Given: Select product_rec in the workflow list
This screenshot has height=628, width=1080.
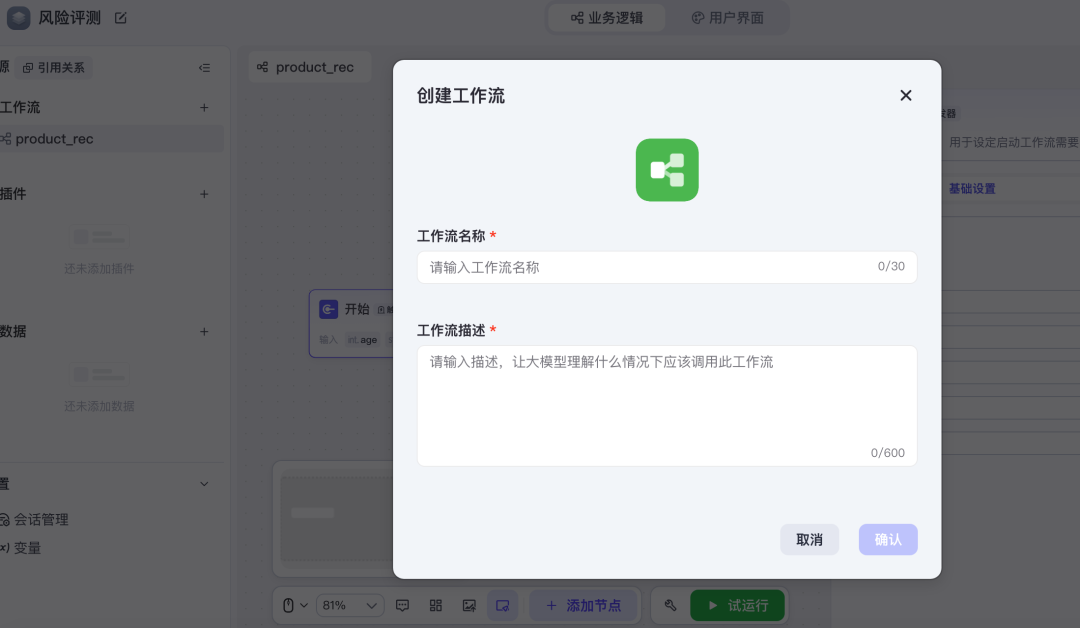Looking at the screenshot, I should [x=112, y=139].
